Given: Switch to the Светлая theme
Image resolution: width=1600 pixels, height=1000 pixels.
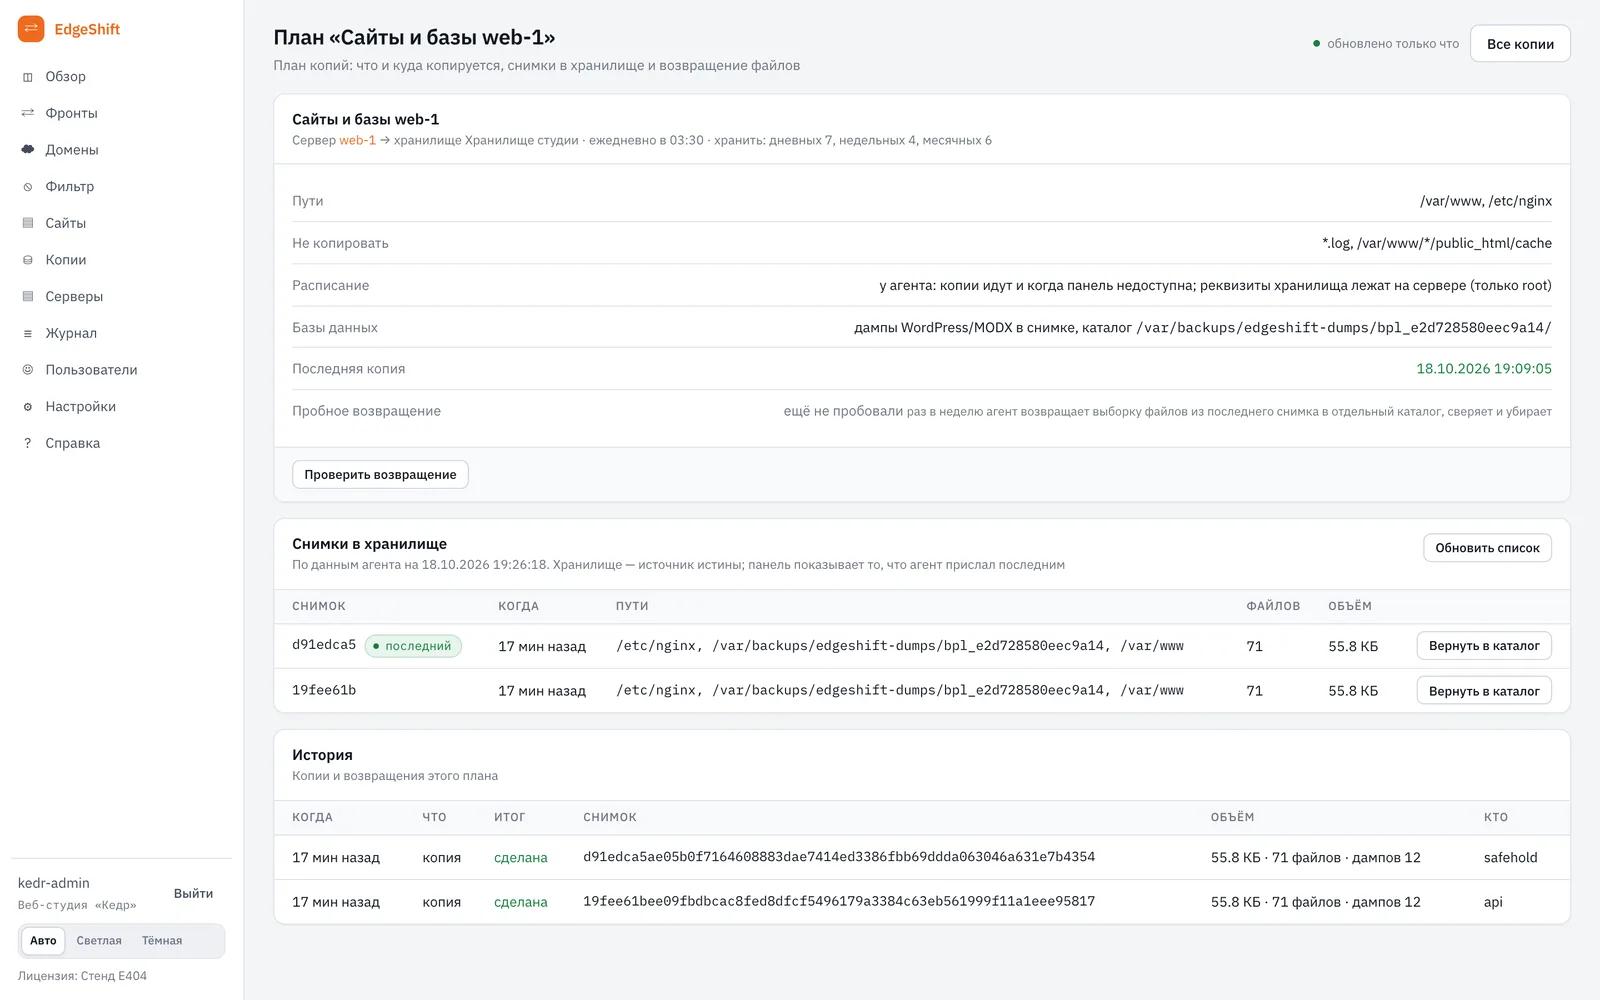Looking at the screenshot, I should point(99,941).
